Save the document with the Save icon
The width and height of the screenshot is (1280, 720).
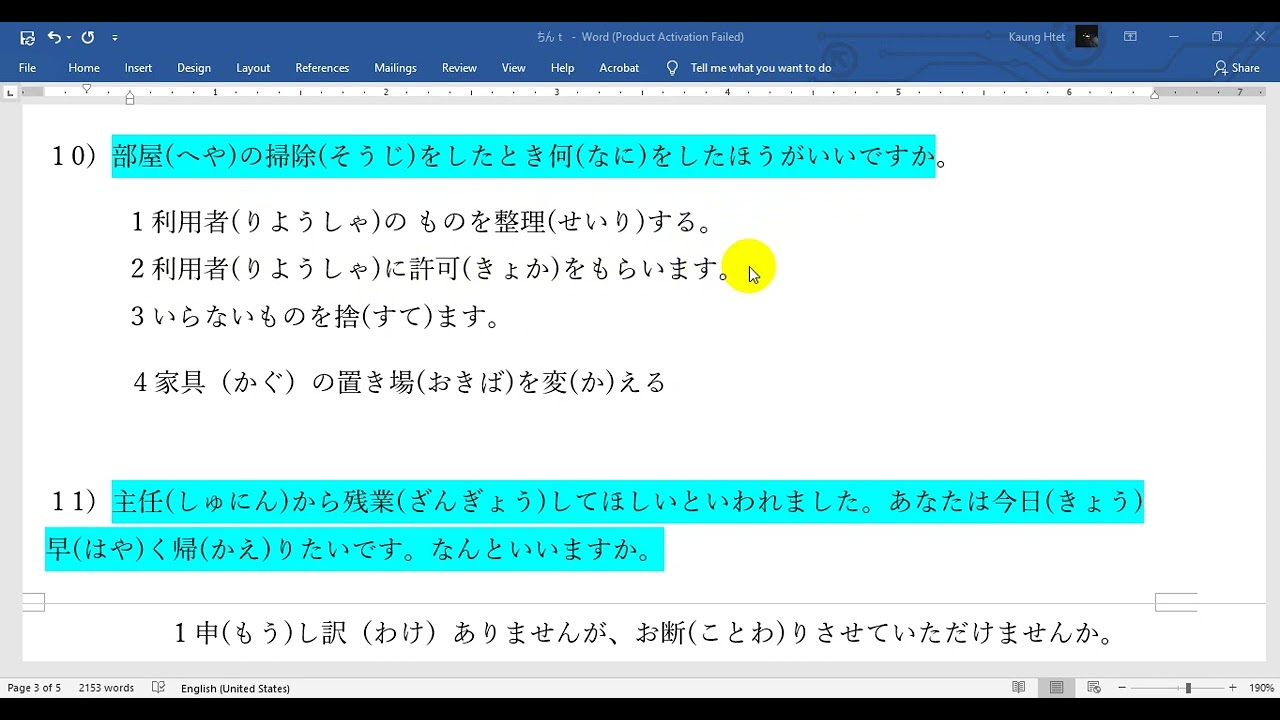[x=27, y=37]
